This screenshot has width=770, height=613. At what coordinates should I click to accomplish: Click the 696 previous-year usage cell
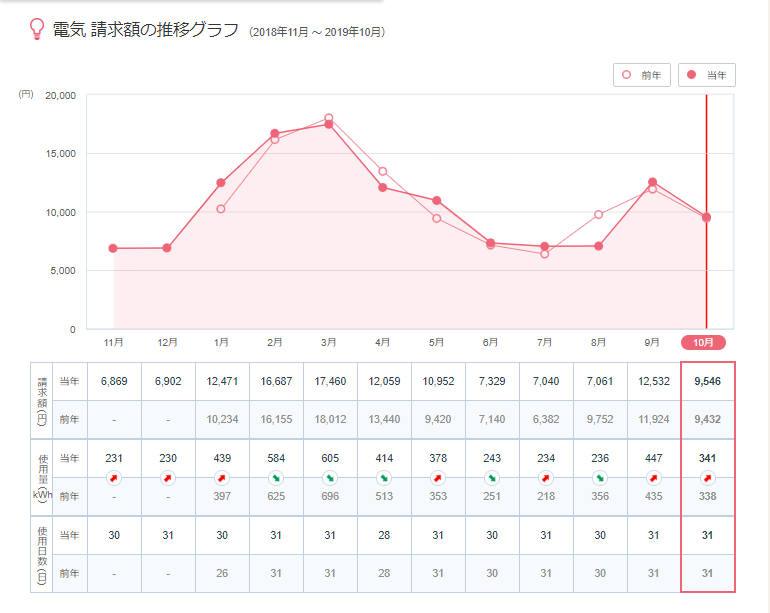pos(330,497)
